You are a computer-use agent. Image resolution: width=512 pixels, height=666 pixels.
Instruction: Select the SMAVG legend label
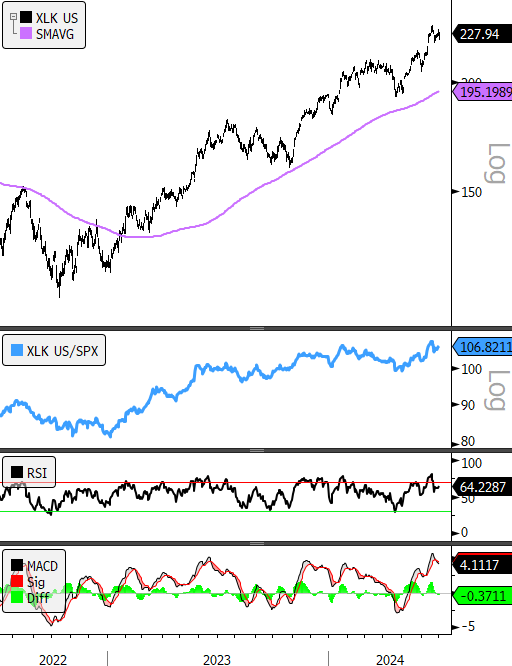(55, 34)
